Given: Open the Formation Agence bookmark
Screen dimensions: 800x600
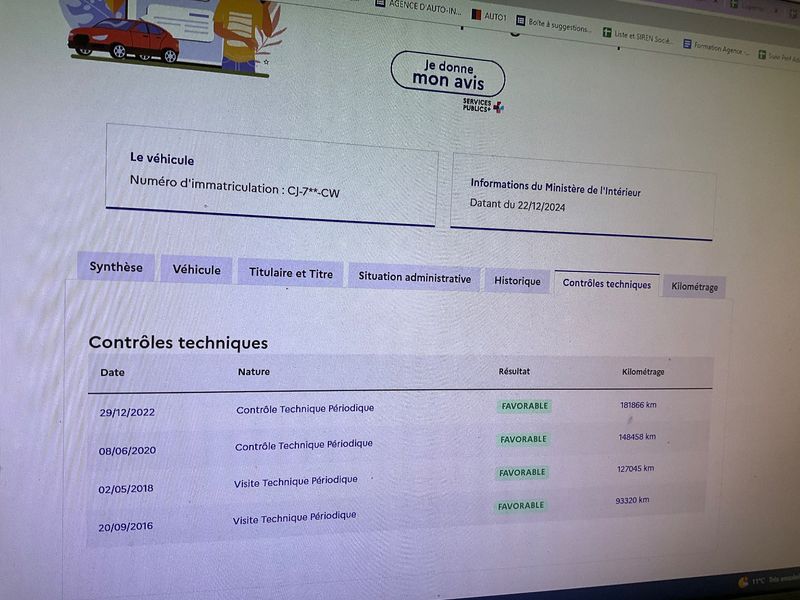Looking at the screenshot, I should click(716, 47).
